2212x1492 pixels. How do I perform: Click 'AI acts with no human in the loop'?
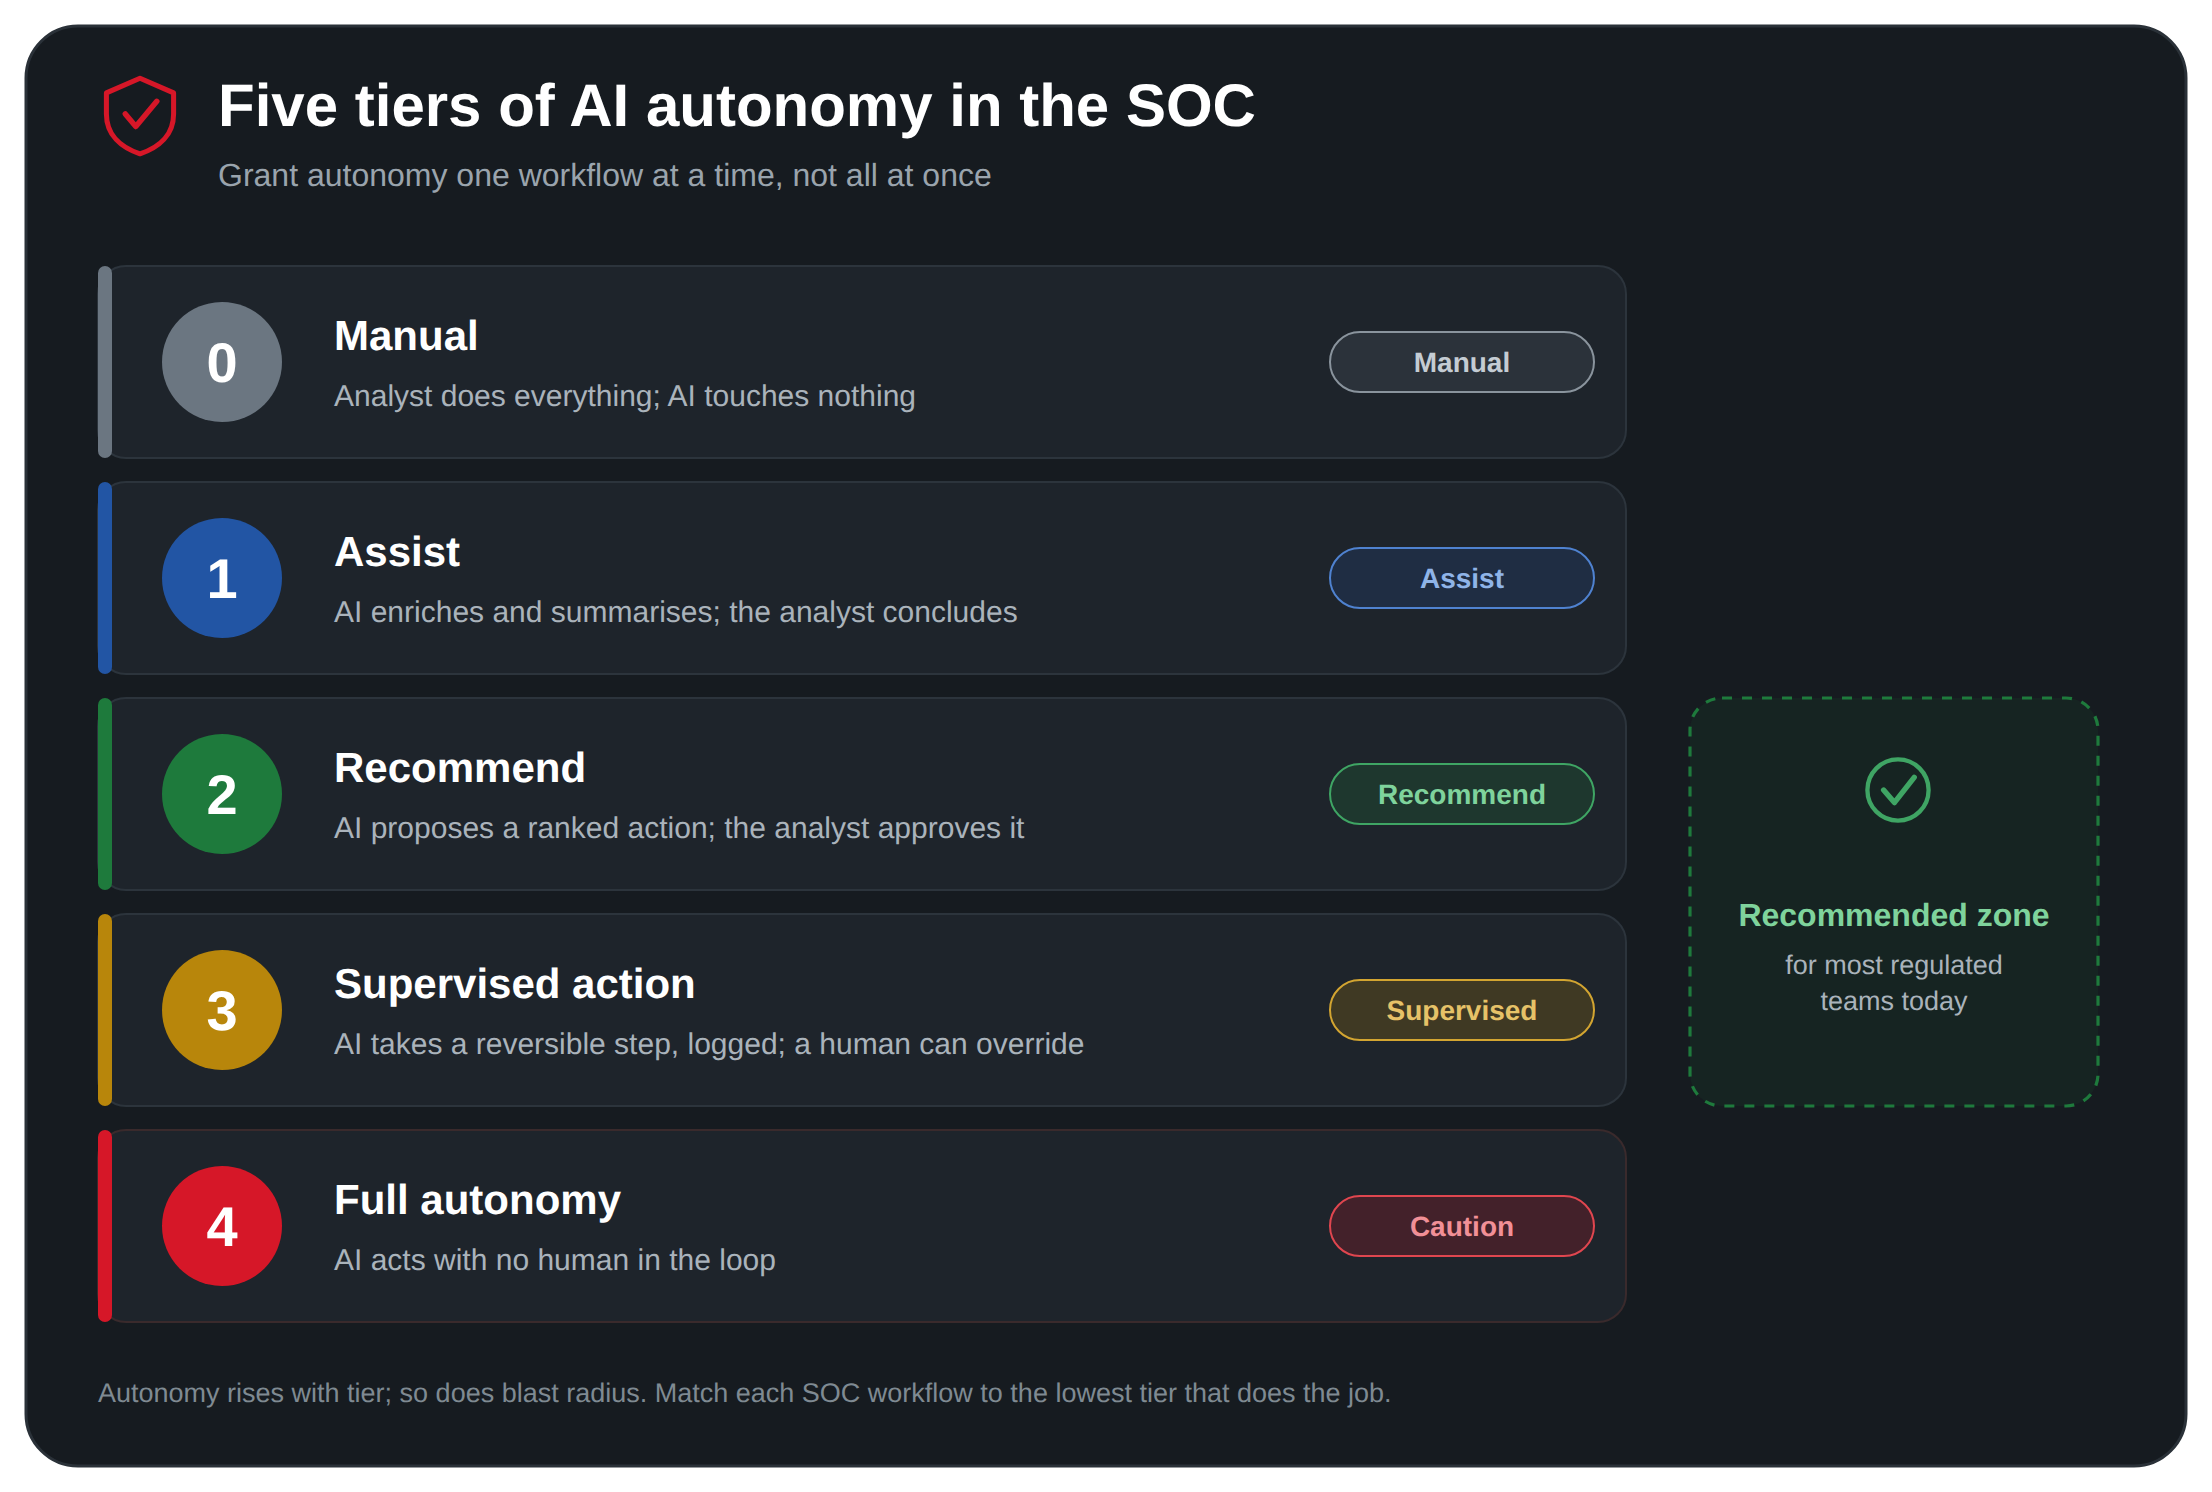click(x=554, y=1260)
